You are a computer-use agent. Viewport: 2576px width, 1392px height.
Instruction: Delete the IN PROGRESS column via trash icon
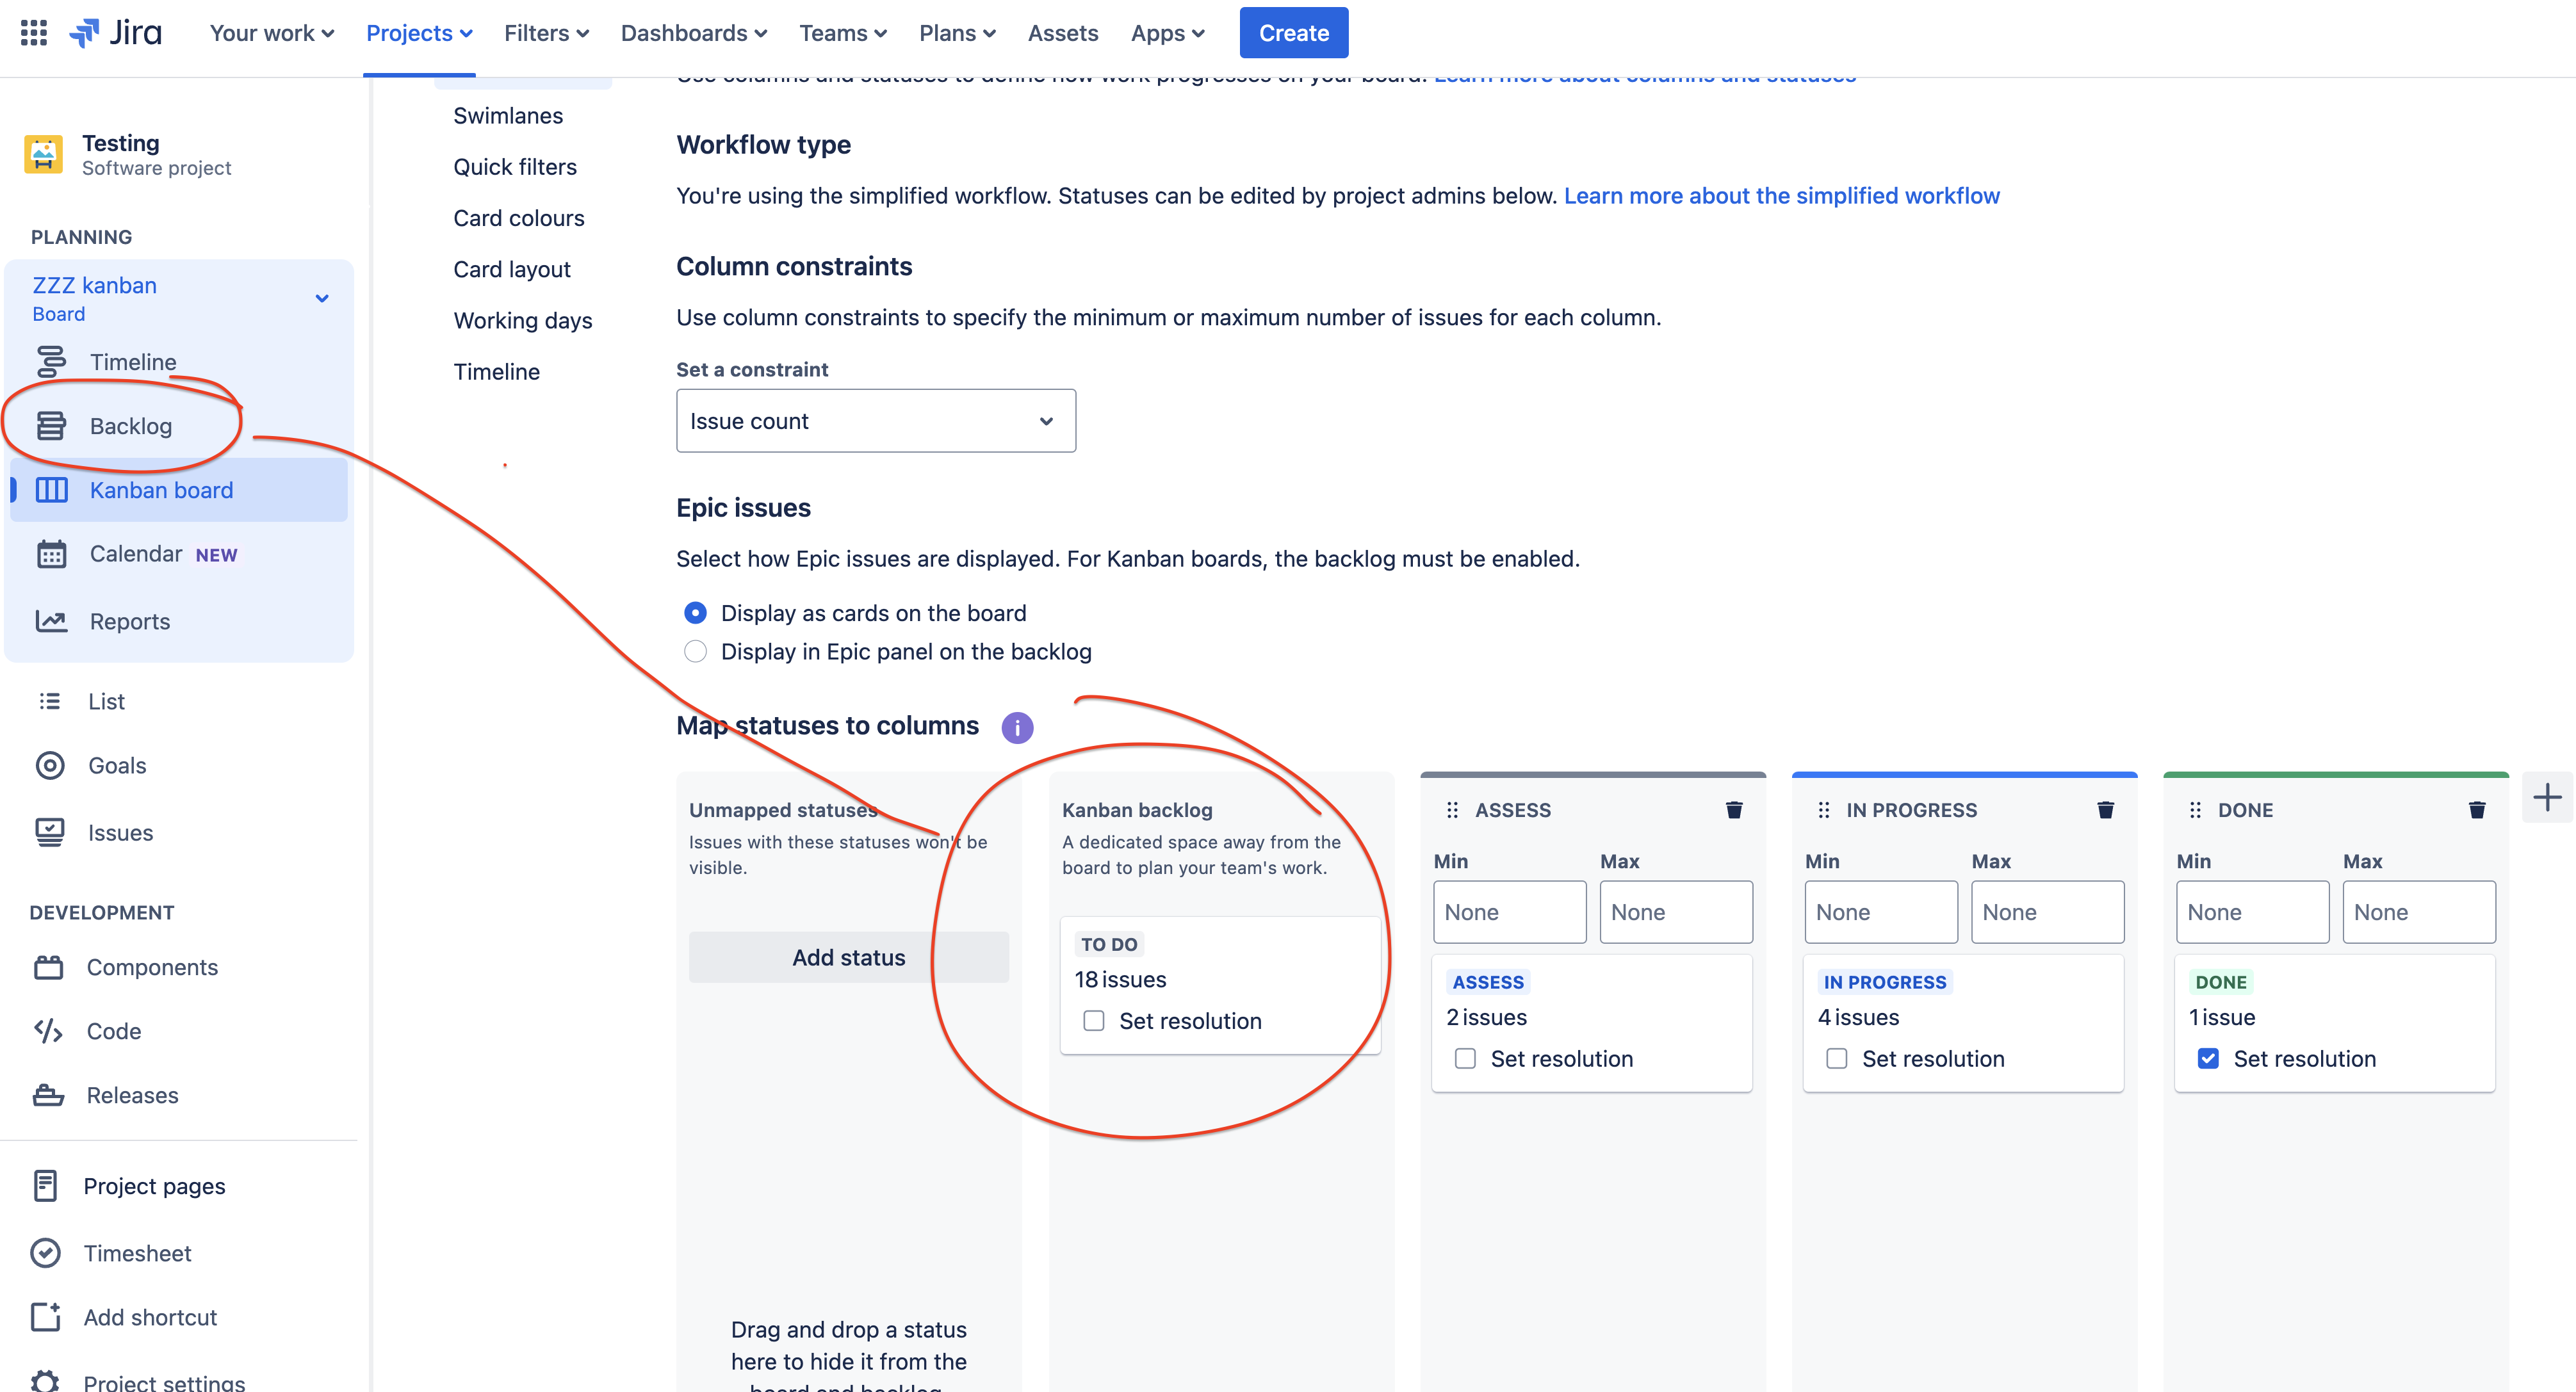pyautogui.click(x=2105, y=810)
